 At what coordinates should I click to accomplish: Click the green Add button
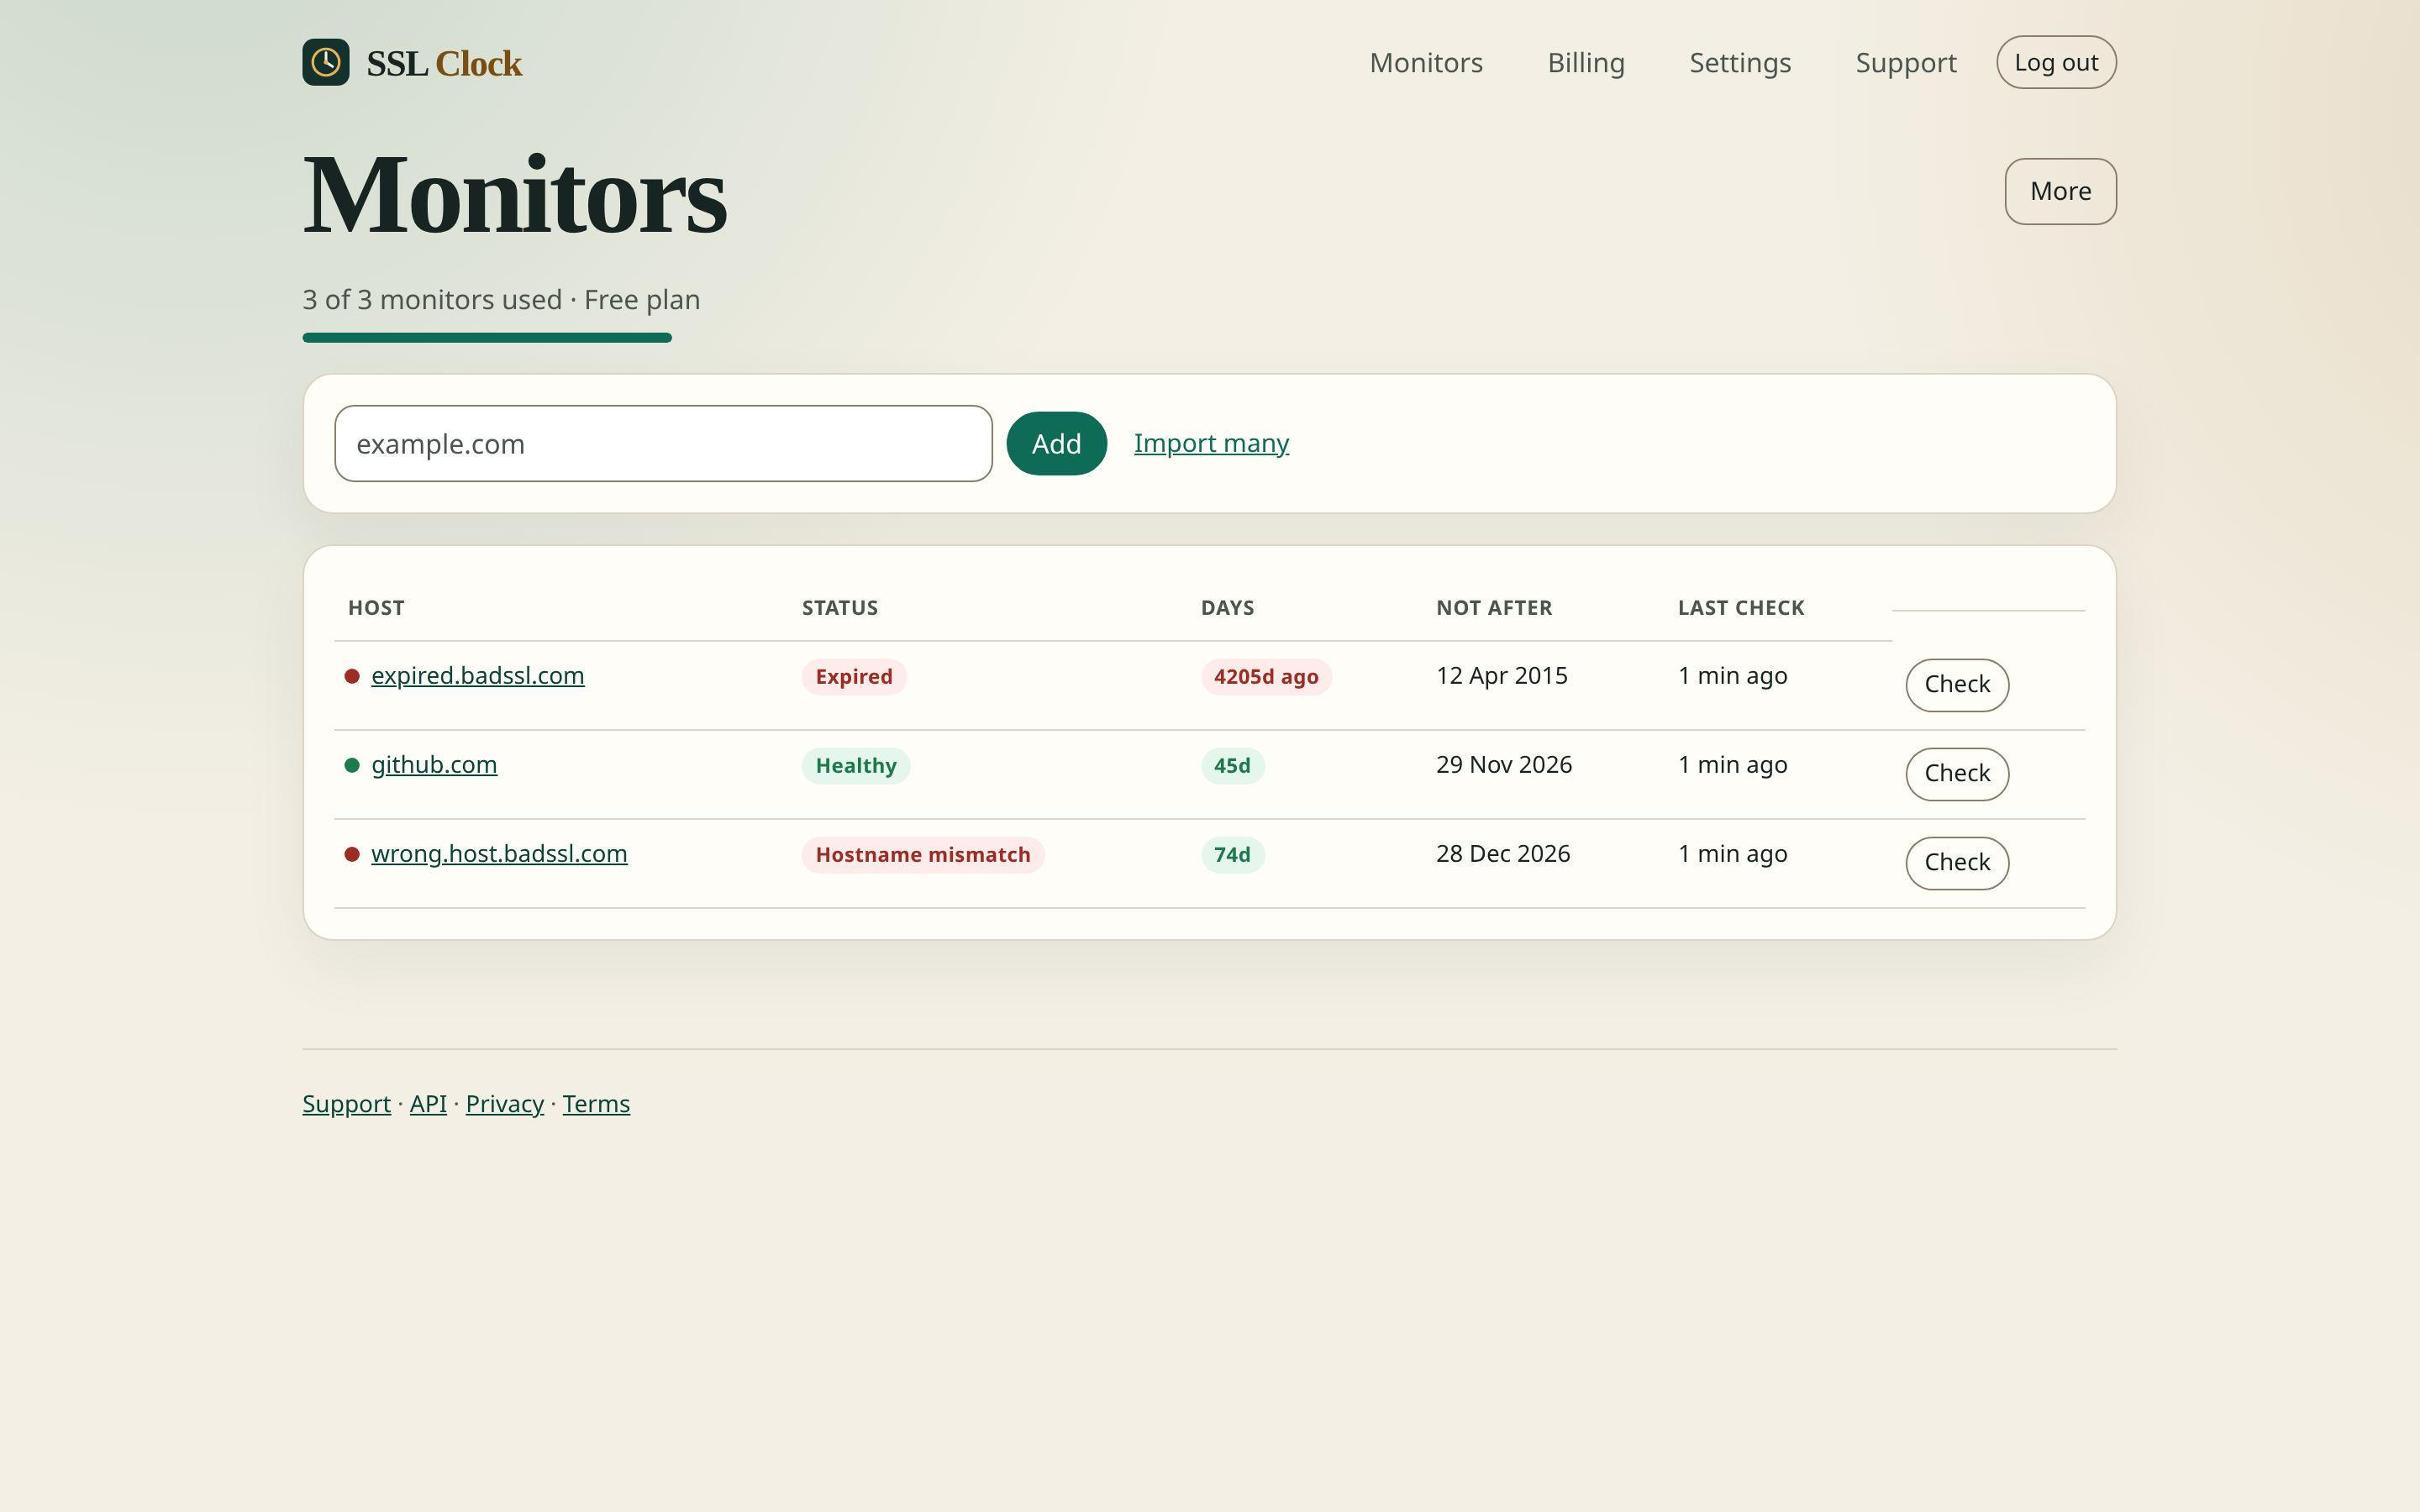tap(1056, 443)
